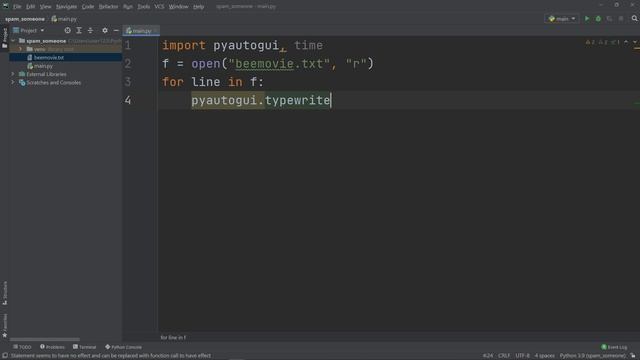
Task: Open the View menu
Action: click(45, 7)
